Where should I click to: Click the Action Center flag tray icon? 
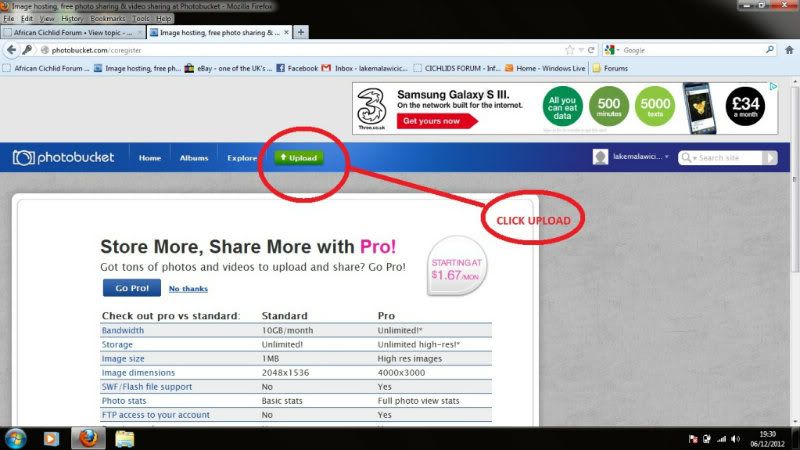point(693,439)
